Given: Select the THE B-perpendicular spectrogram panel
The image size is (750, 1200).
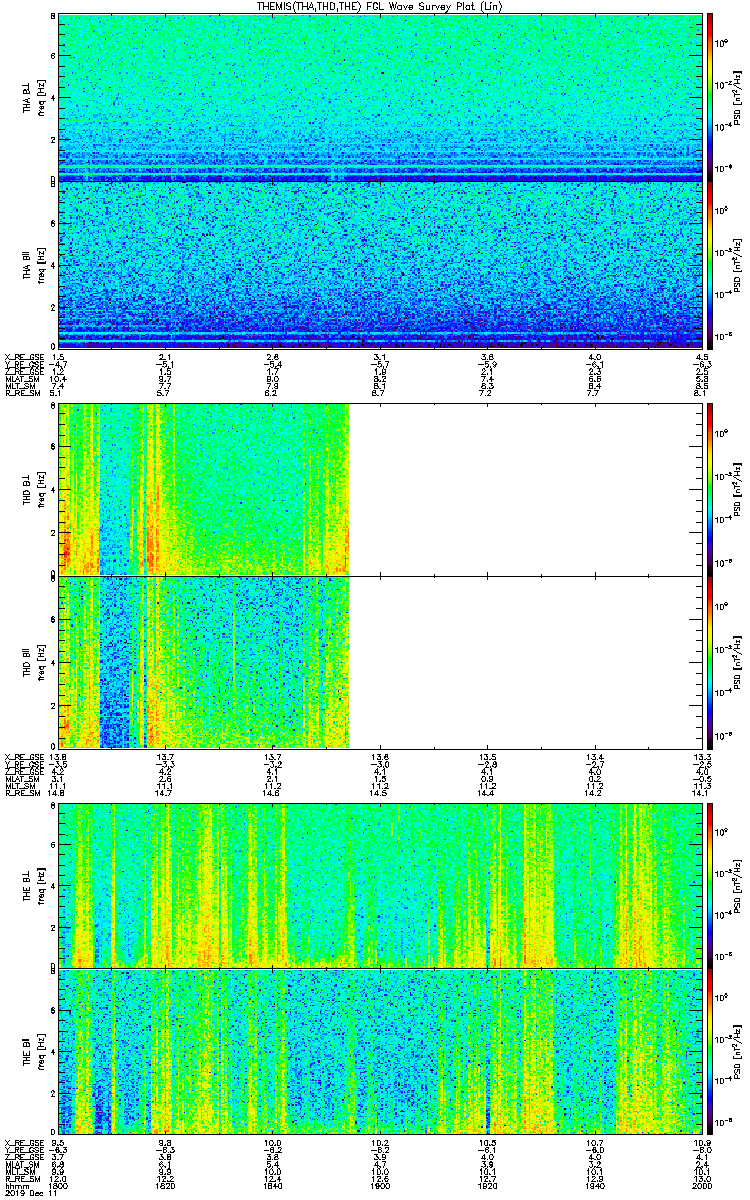Looking at the screenshot, I should coord(381,884).
